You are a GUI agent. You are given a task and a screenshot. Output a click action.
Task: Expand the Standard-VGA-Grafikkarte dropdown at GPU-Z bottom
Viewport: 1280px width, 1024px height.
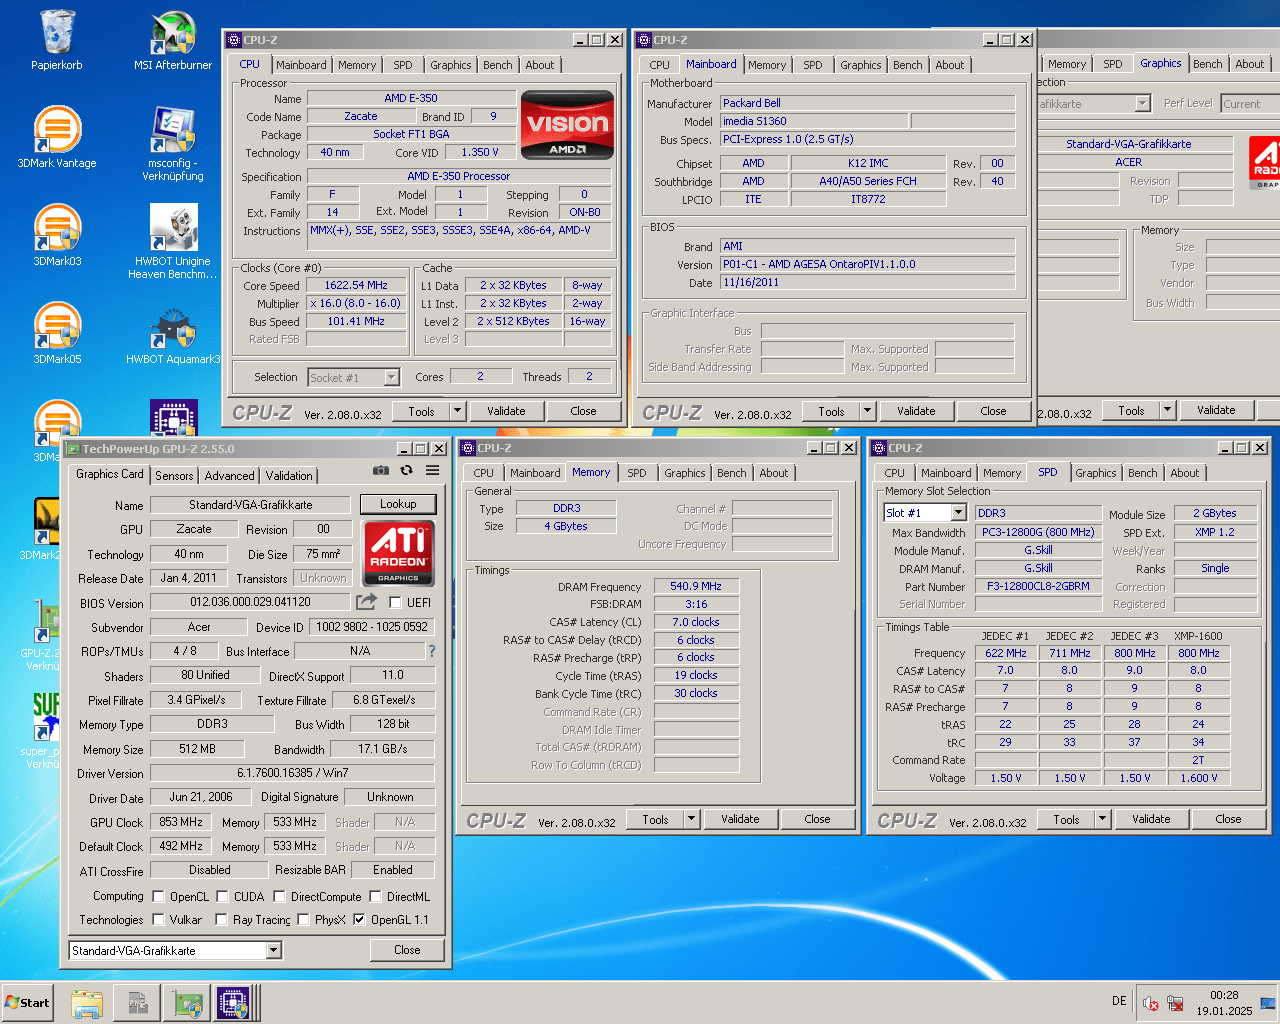[x=274, y=951]
